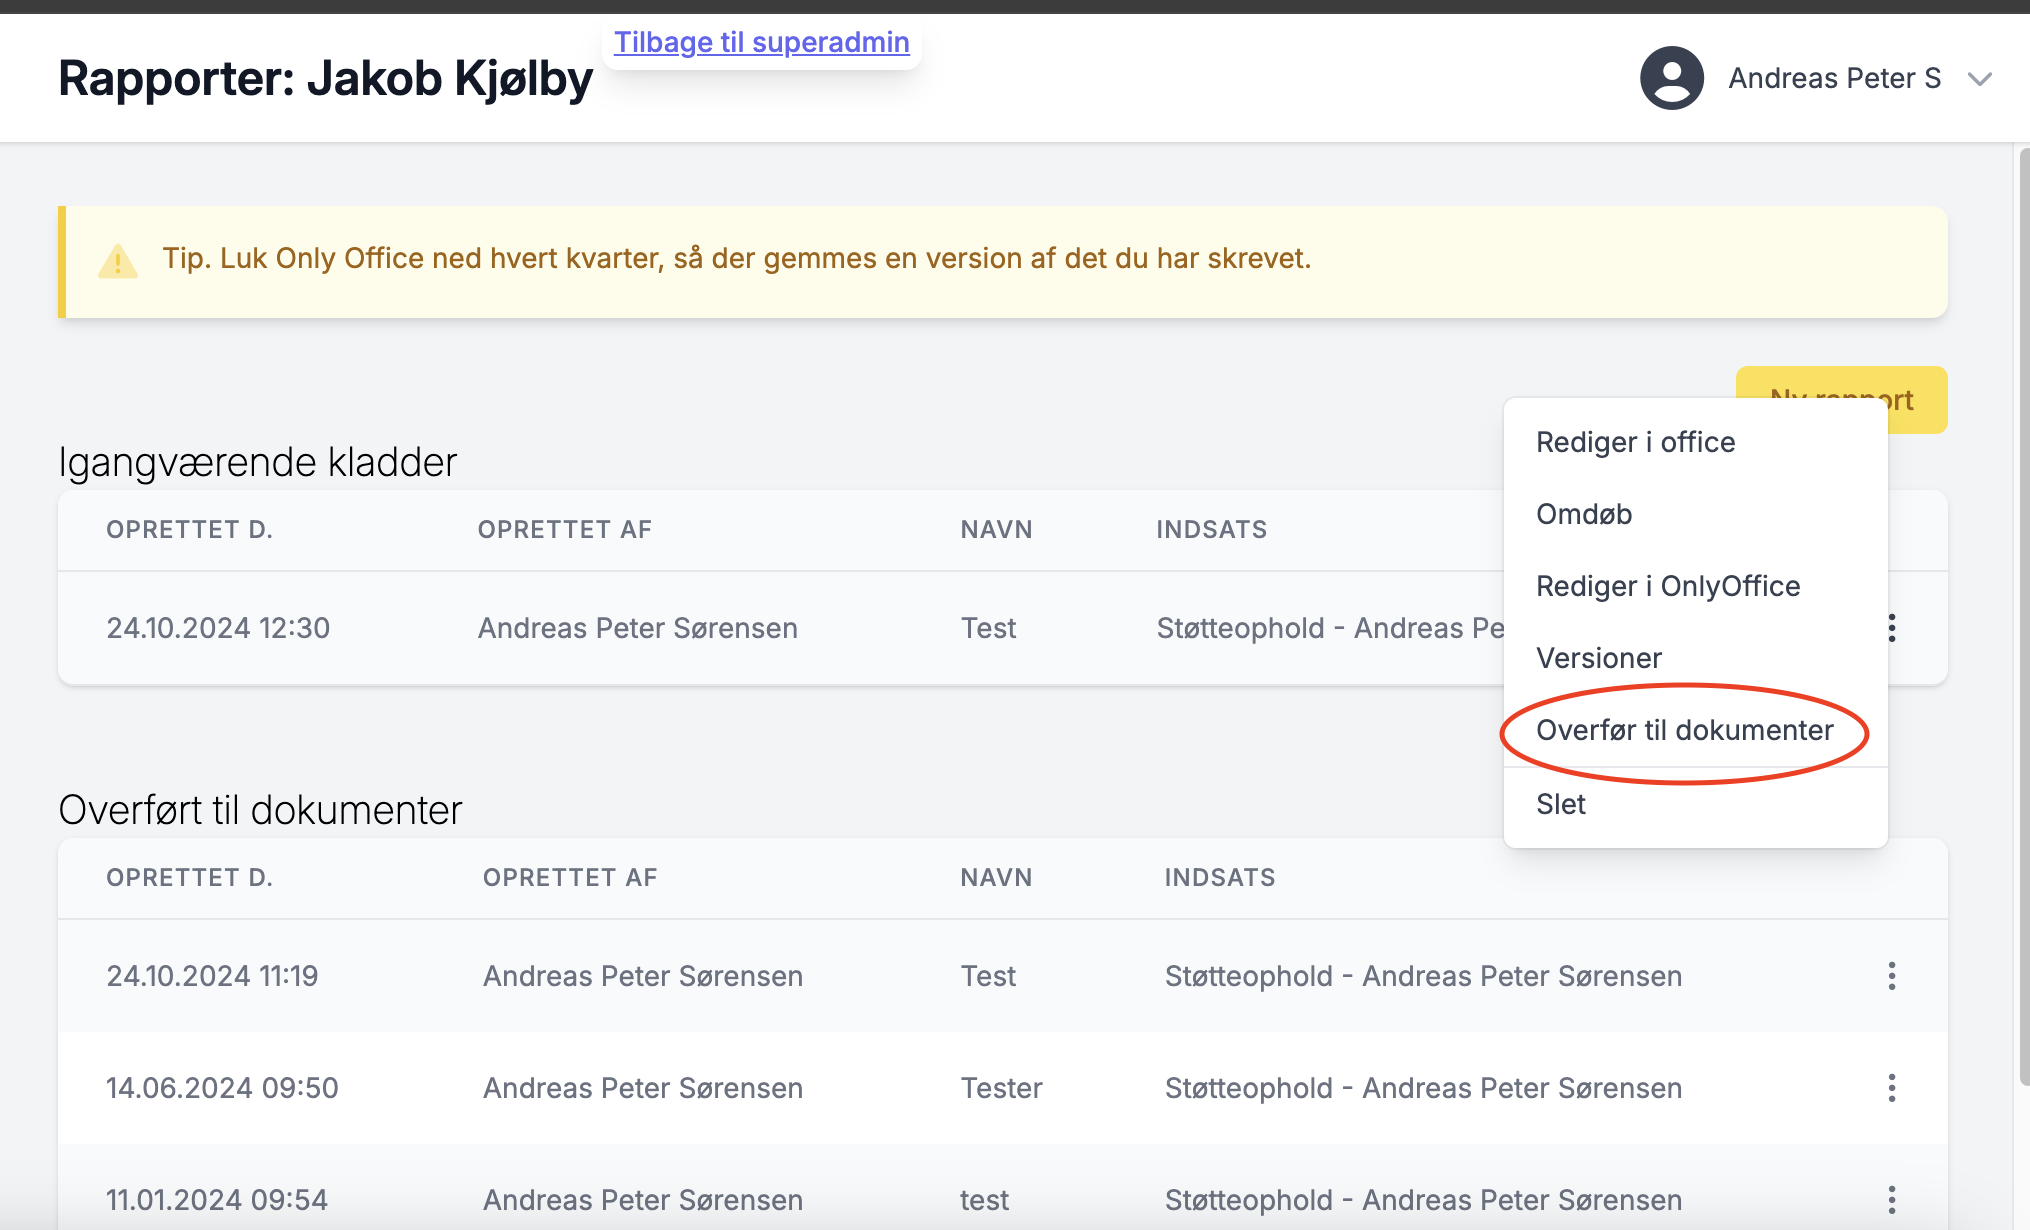Select Rediger i OnlyOffice option
2030x1230 pixels.
1668,586
